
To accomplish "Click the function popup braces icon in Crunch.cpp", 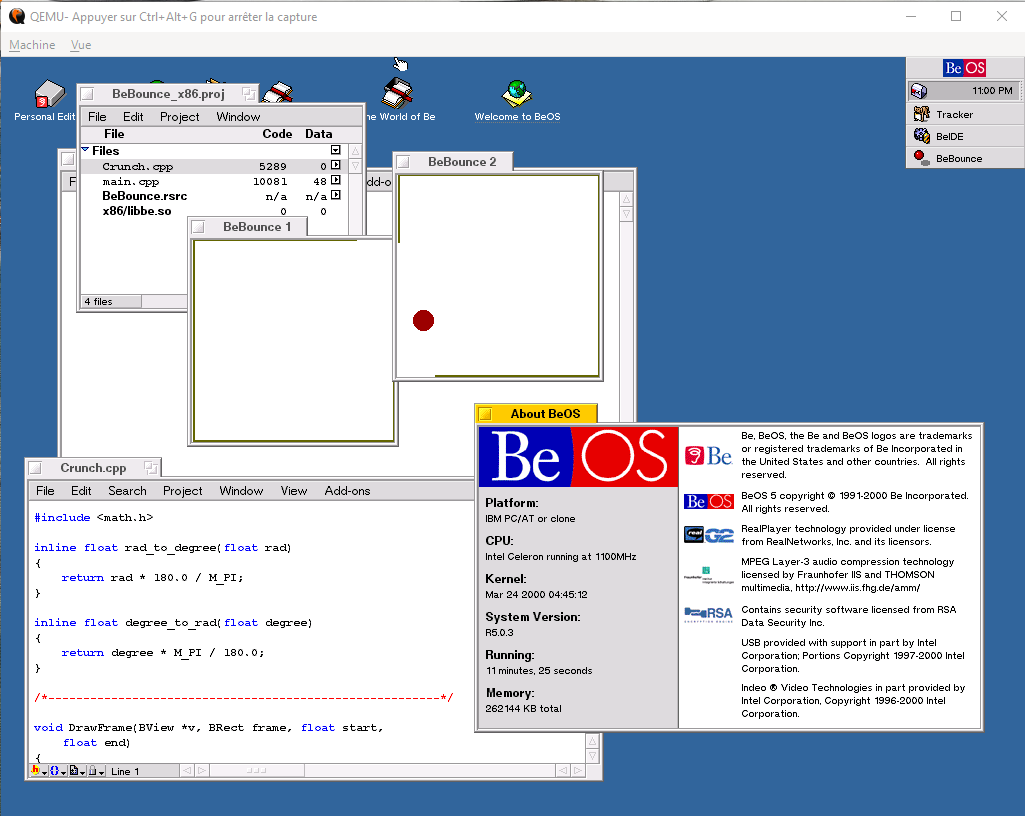I will pos(57,771).
